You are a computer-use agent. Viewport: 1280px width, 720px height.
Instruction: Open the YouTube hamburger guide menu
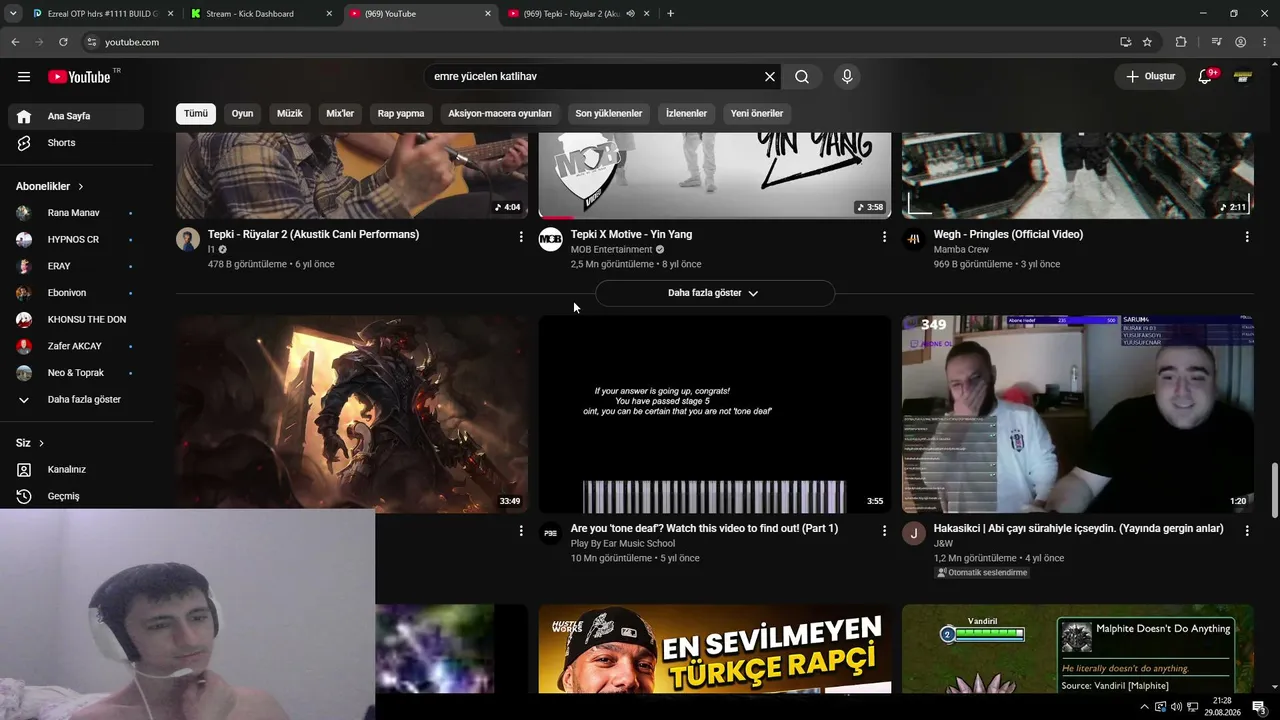24,77
